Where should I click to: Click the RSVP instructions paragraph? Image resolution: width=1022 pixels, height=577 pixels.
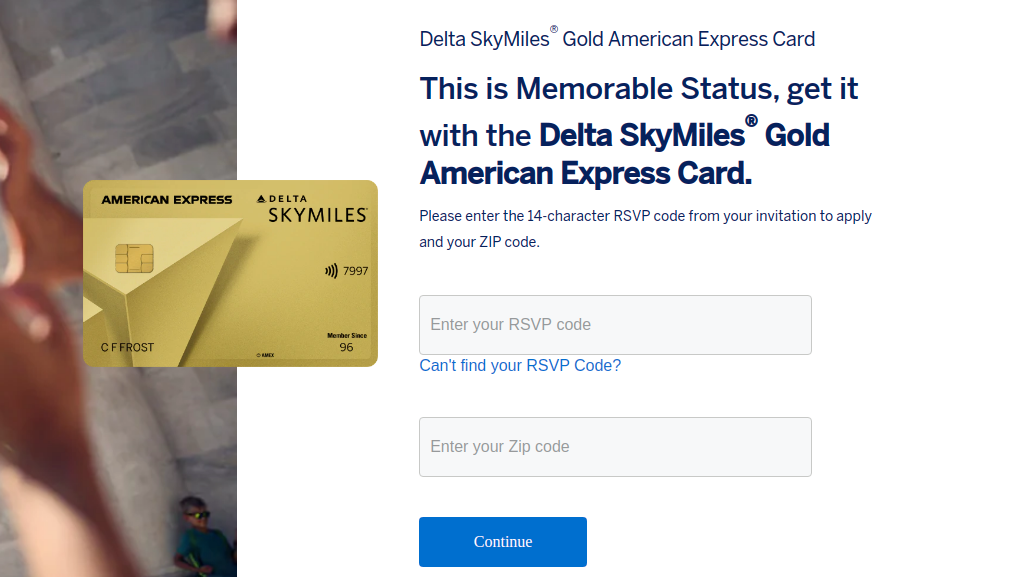coord(645,228)
